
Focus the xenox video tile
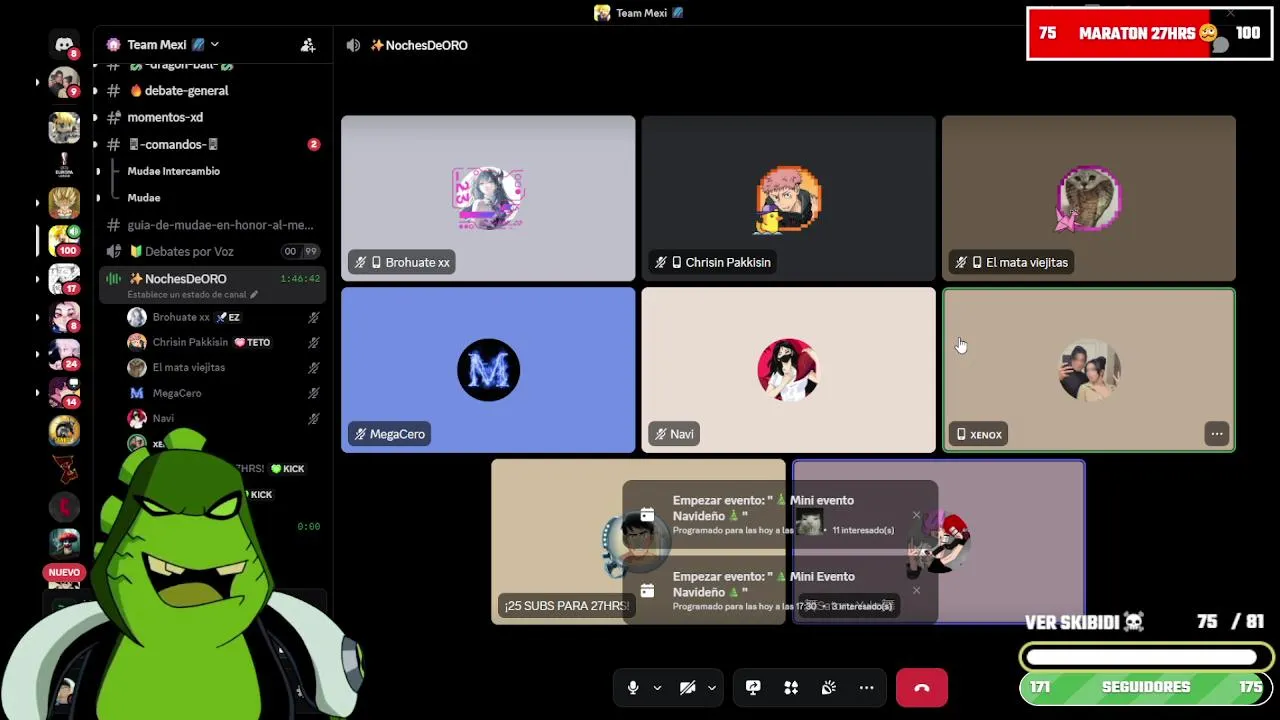(1089, 370)
